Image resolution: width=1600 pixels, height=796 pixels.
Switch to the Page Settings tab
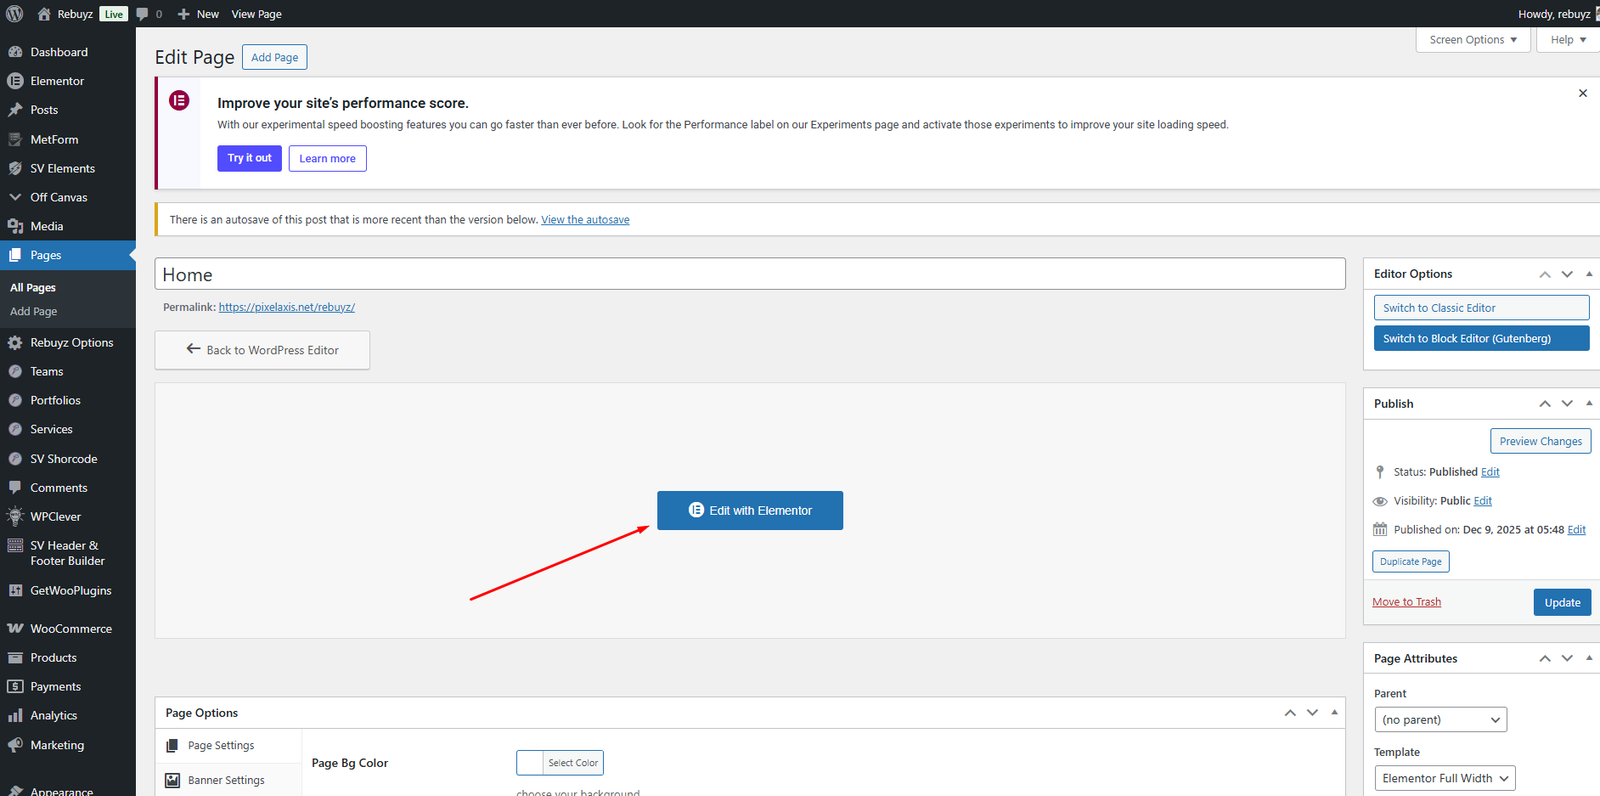click(228, 746)
